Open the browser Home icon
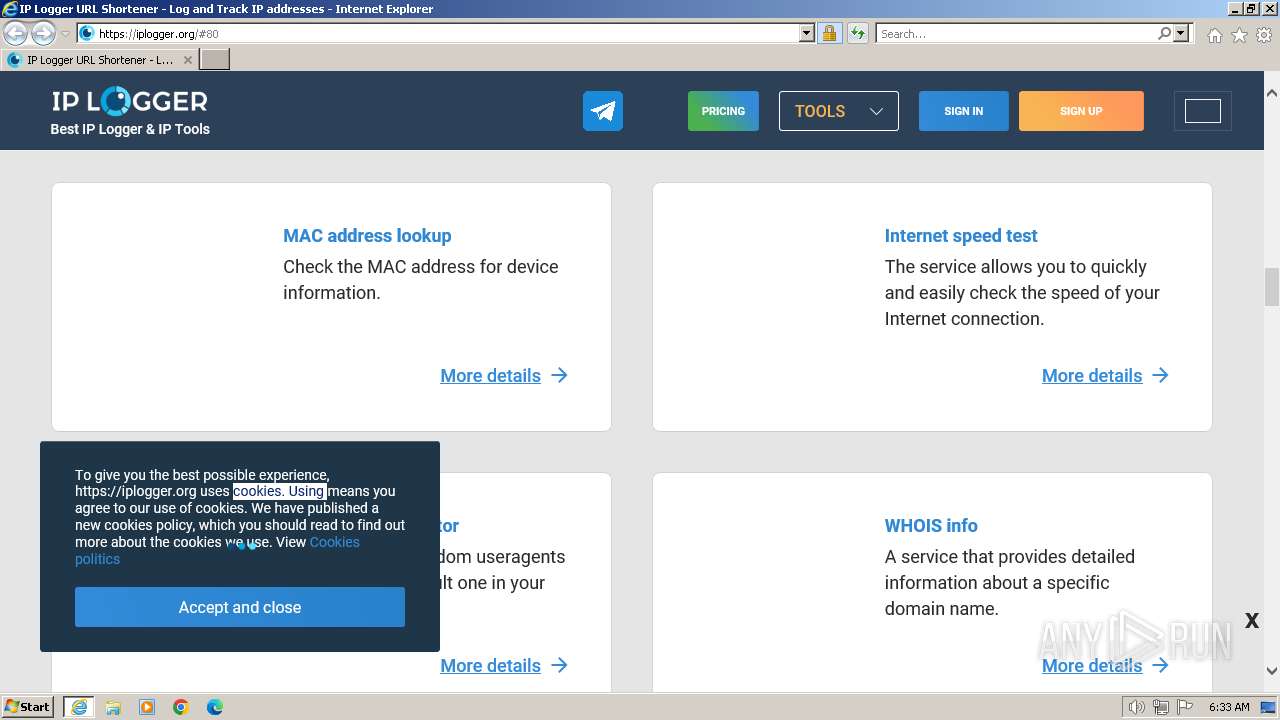Screen dimensions: 1280x720 [x=1214, y=35]
